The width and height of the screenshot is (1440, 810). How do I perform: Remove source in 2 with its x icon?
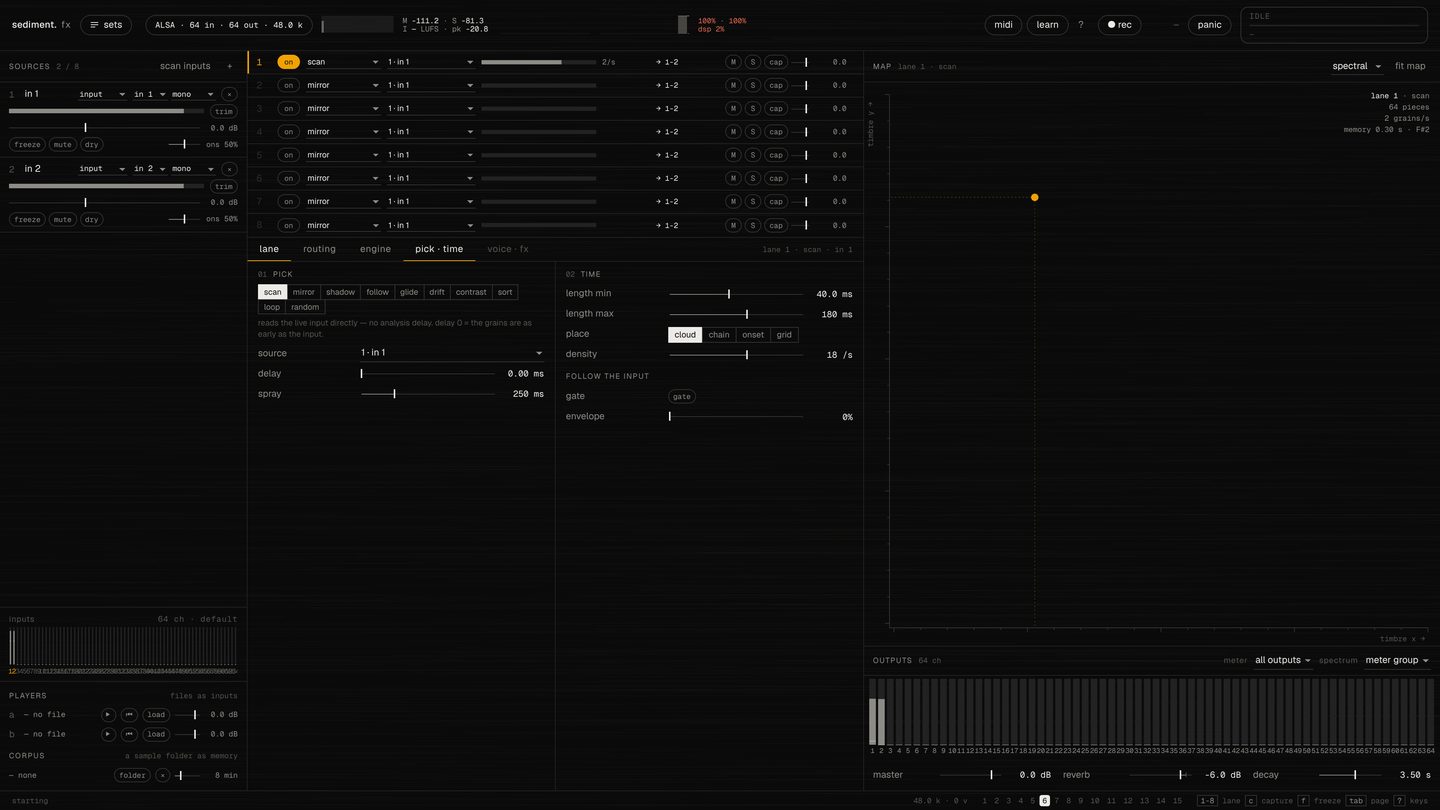pos(229,169)
